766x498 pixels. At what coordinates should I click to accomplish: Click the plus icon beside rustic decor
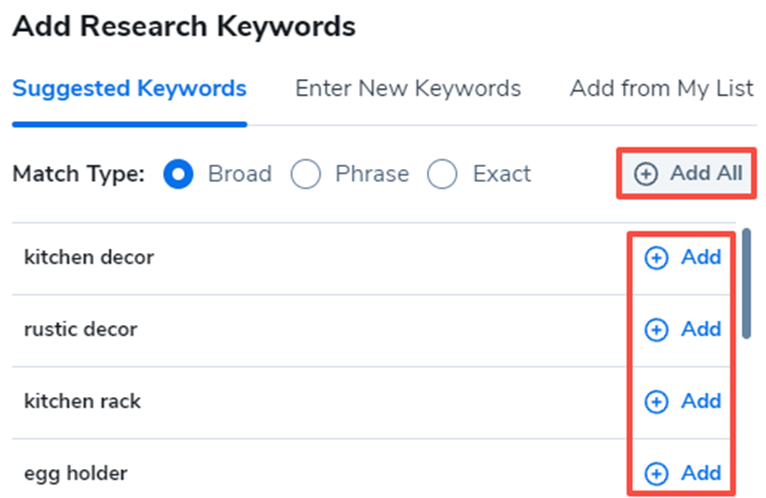tap(656, 330)
